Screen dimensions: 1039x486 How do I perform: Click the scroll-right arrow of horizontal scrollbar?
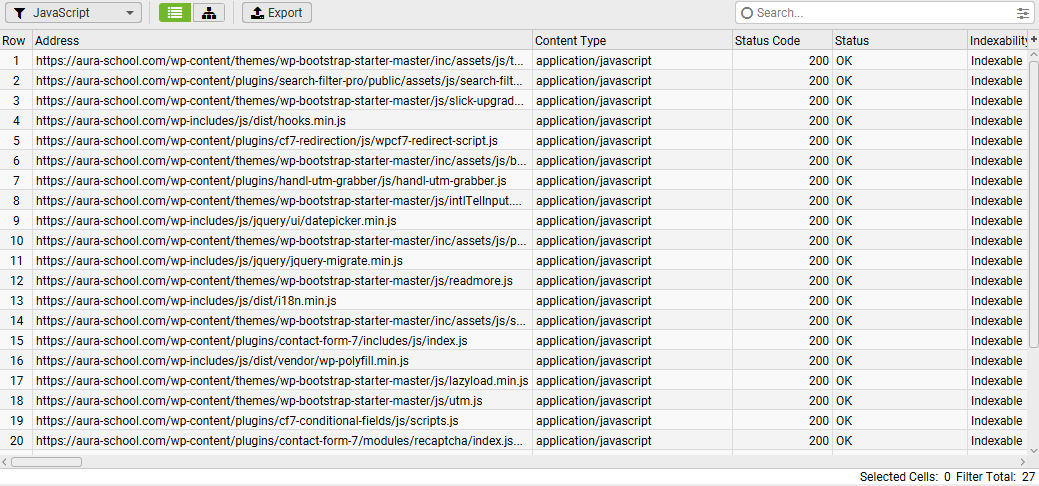1022,461
